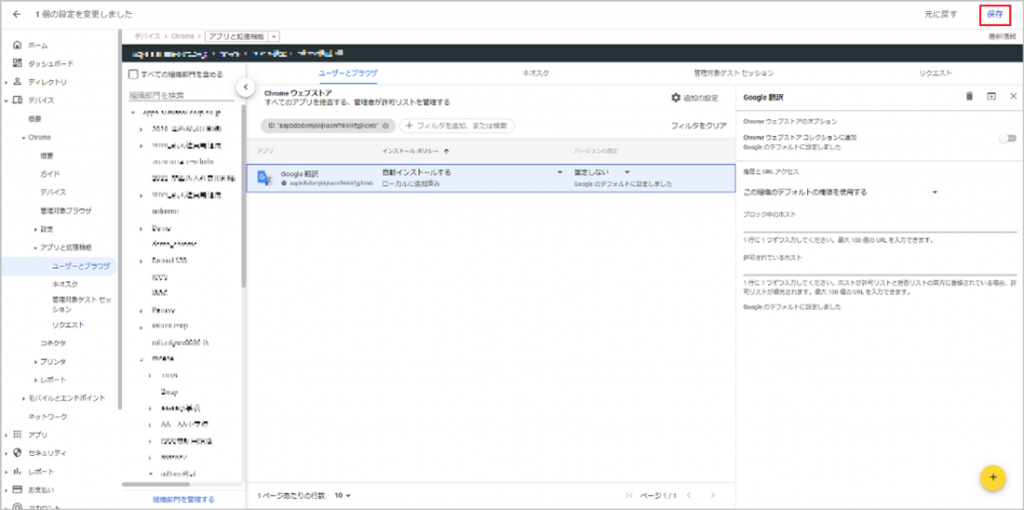1024x510 pixels.
Task: Click the 追加の設定 gear icon
Action: tap(675, 97)
